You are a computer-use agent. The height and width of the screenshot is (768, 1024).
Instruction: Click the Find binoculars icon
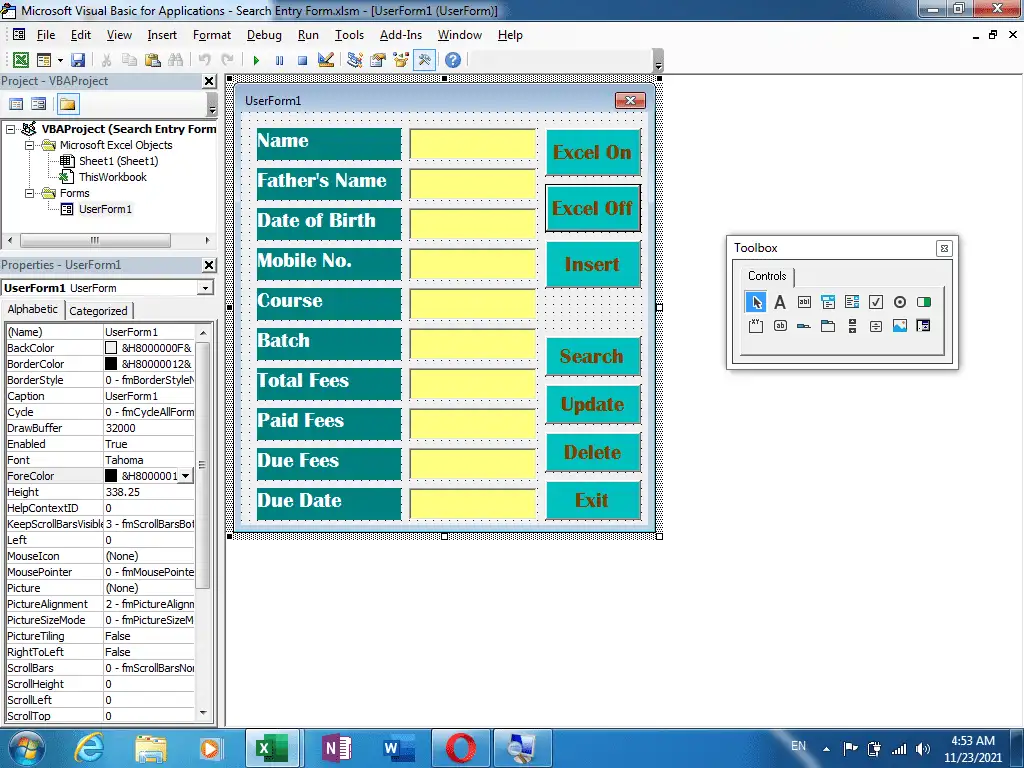pos(175,60)
